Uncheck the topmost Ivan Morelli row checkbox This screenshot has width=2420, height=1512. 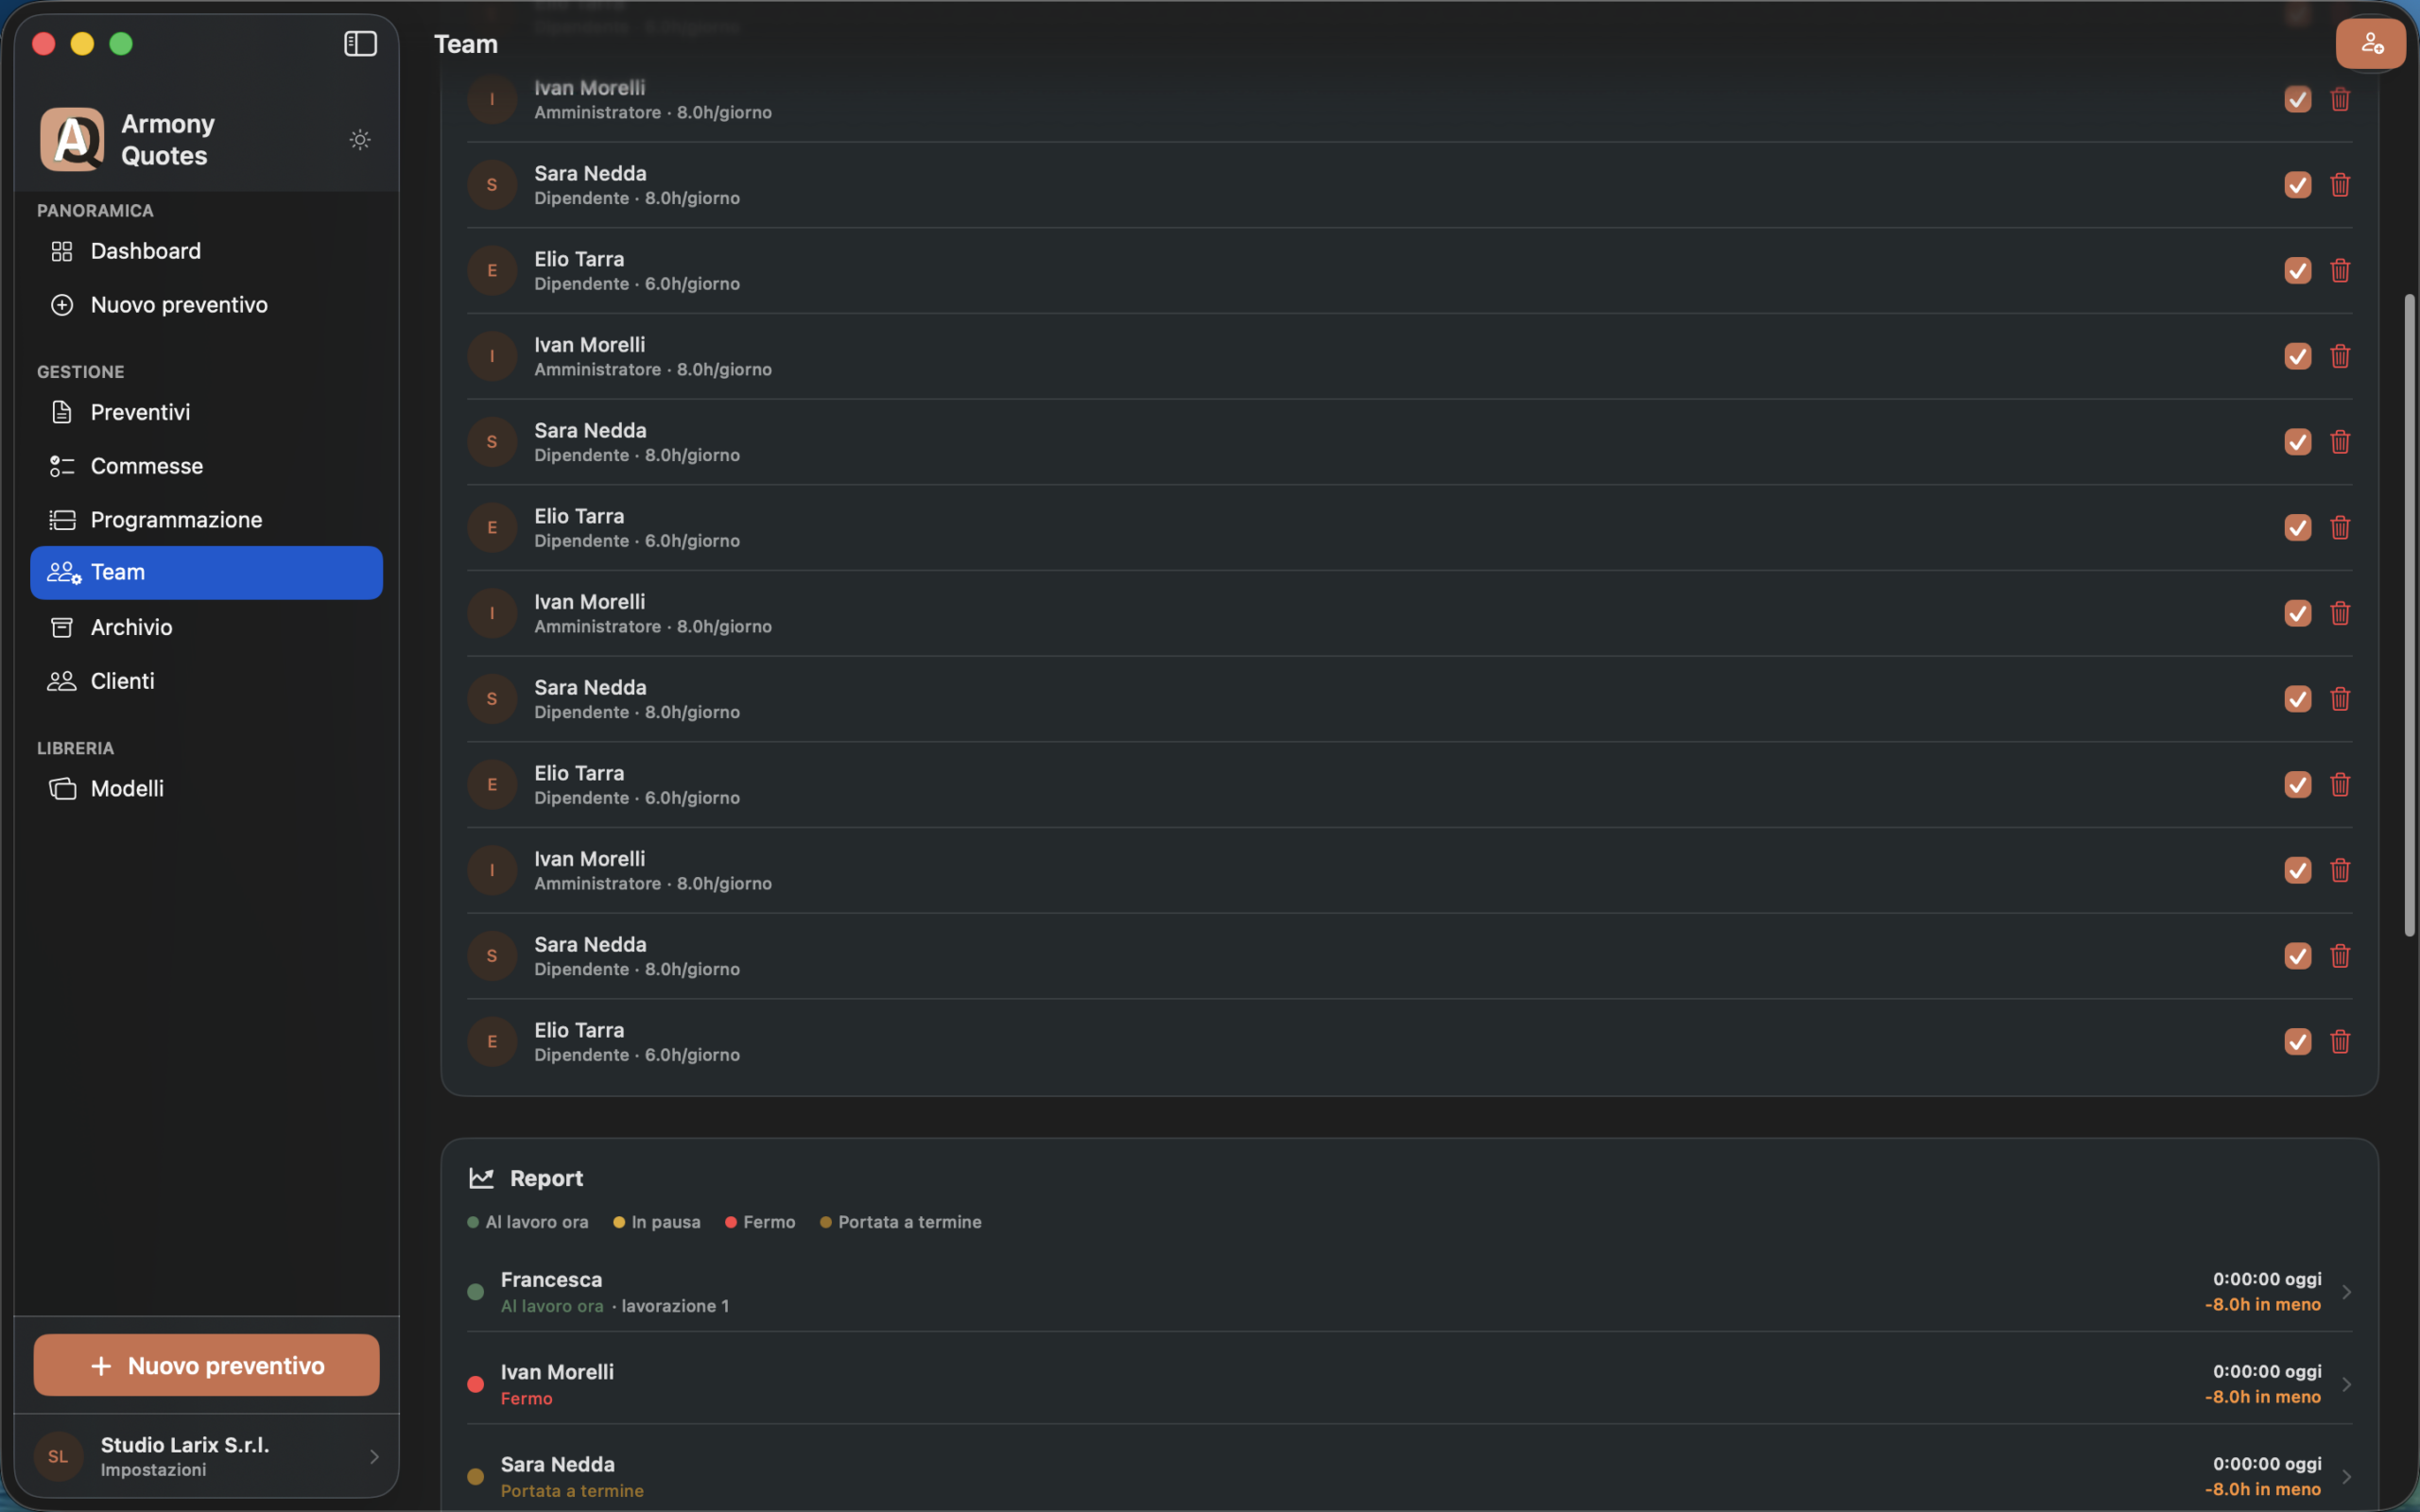(2298, 99)
